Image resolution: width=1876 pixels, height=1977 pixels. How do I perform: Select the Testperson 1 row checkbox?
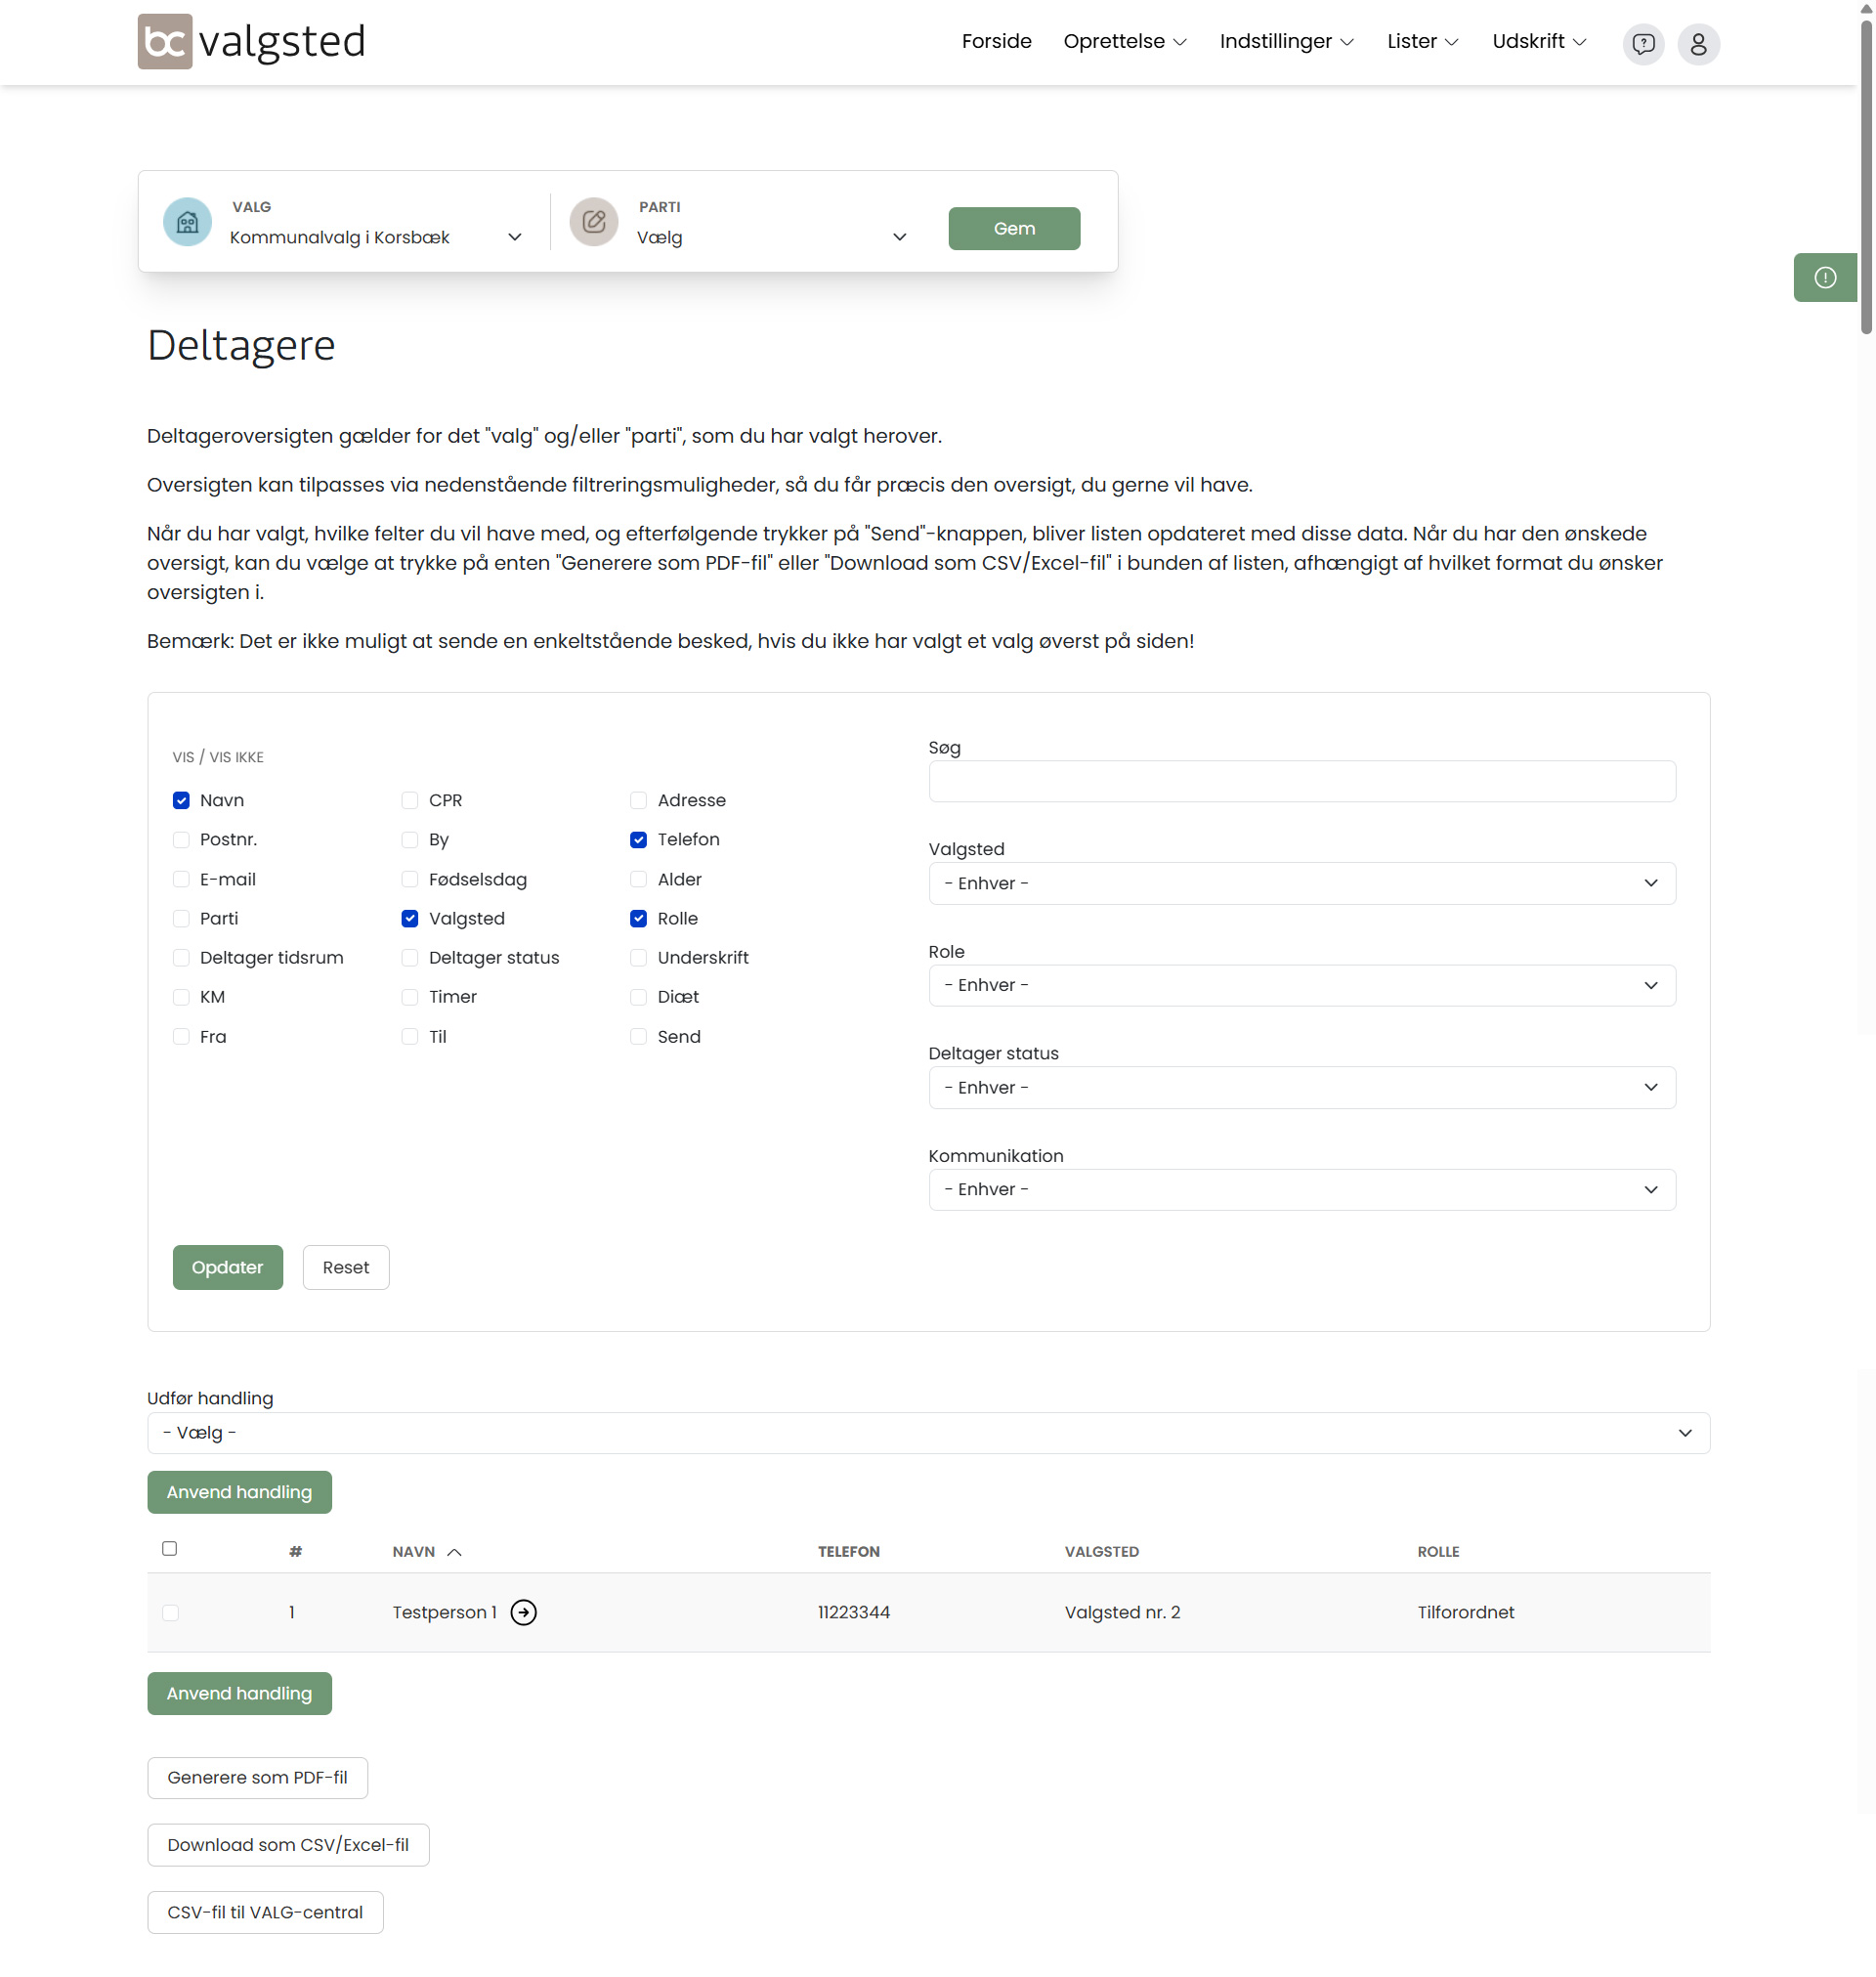[170, 1612]
